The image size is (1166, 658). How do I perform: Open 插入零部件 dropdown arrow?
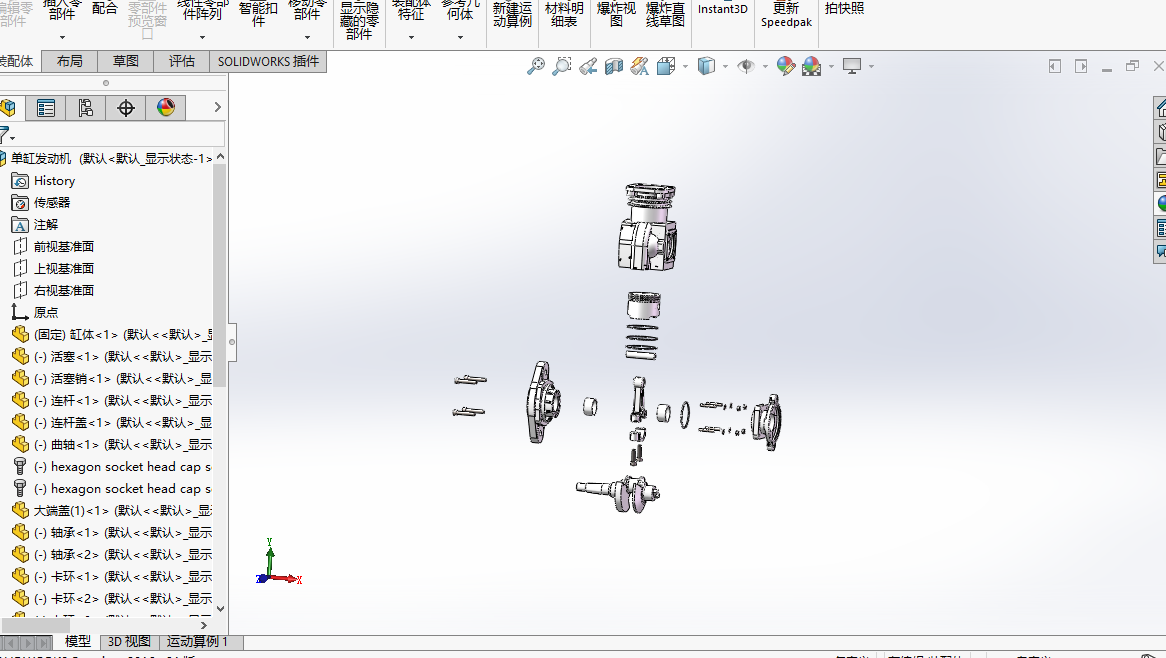tap(62, 37)
